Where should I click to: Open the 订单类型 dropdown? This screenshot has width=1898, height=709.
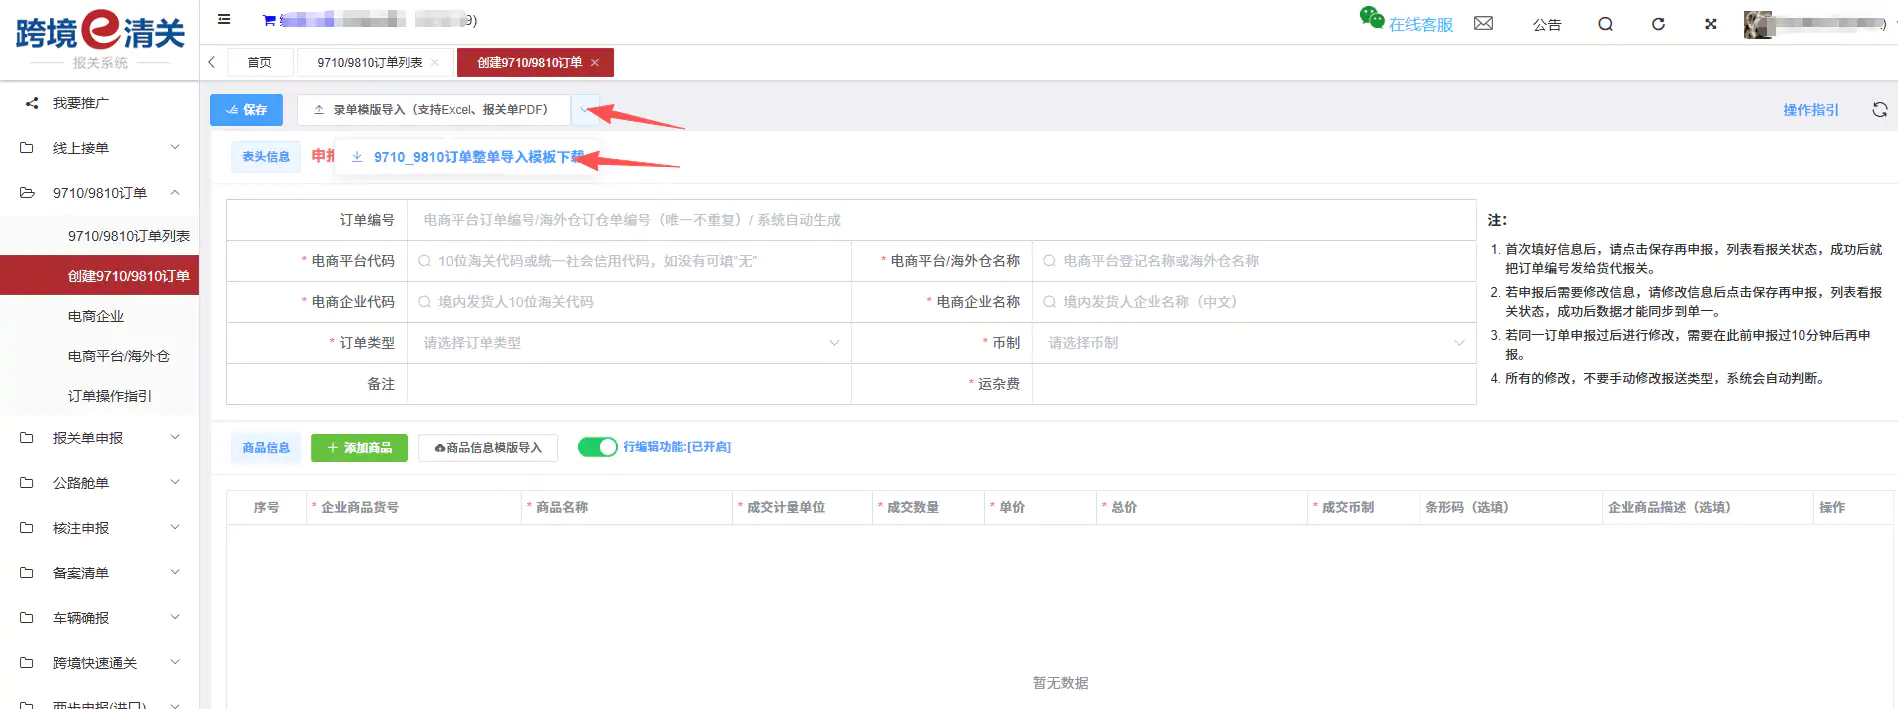pyautogui.click(x=629, y=343)
